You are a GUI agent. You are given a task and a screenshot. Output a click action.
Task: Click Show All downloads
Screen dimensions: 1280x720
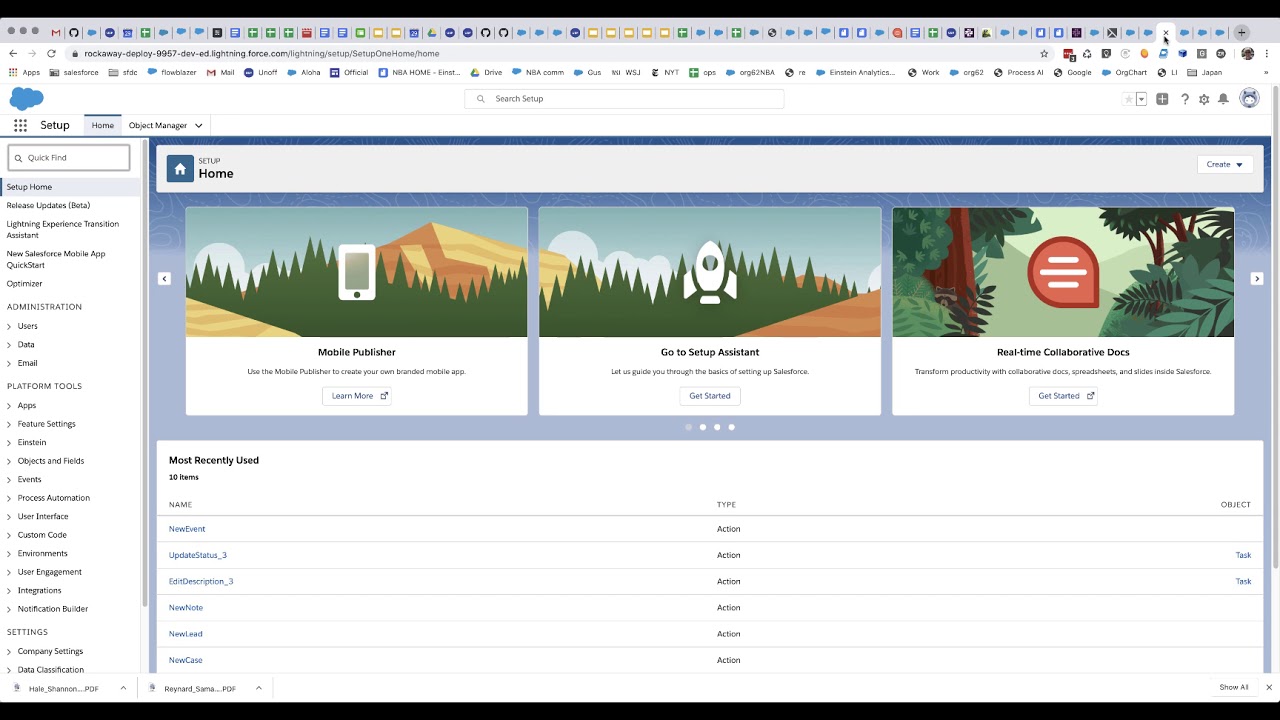(x=1234, y=687)
